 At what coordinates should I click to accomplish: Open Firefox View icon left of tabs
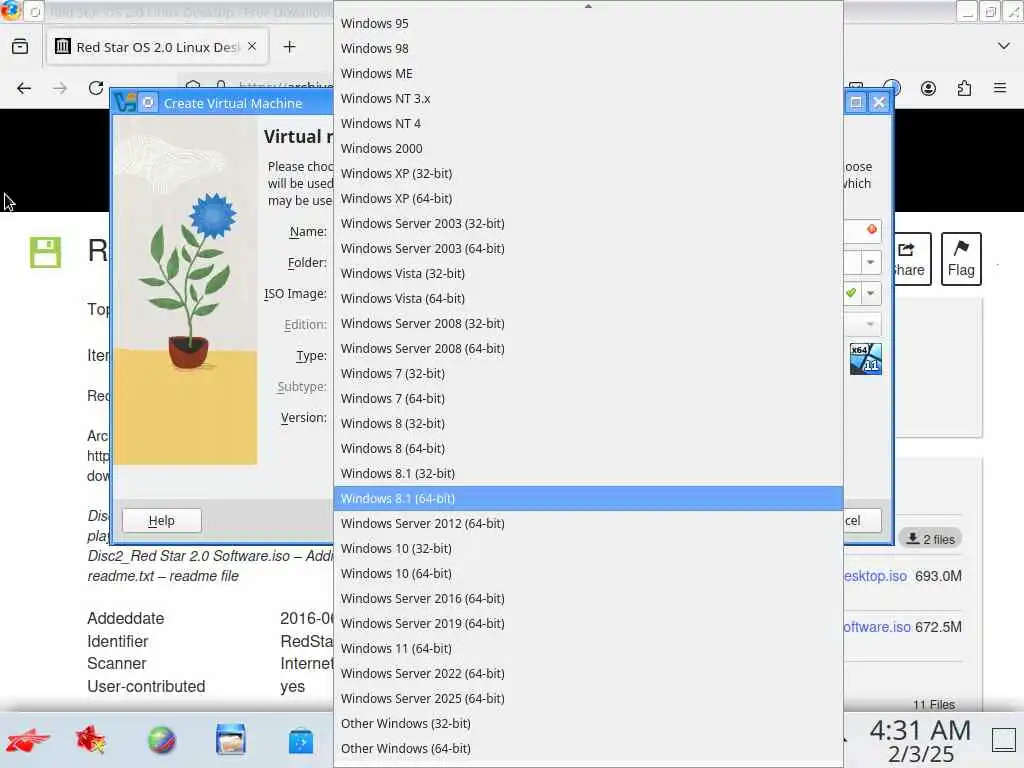20,46
